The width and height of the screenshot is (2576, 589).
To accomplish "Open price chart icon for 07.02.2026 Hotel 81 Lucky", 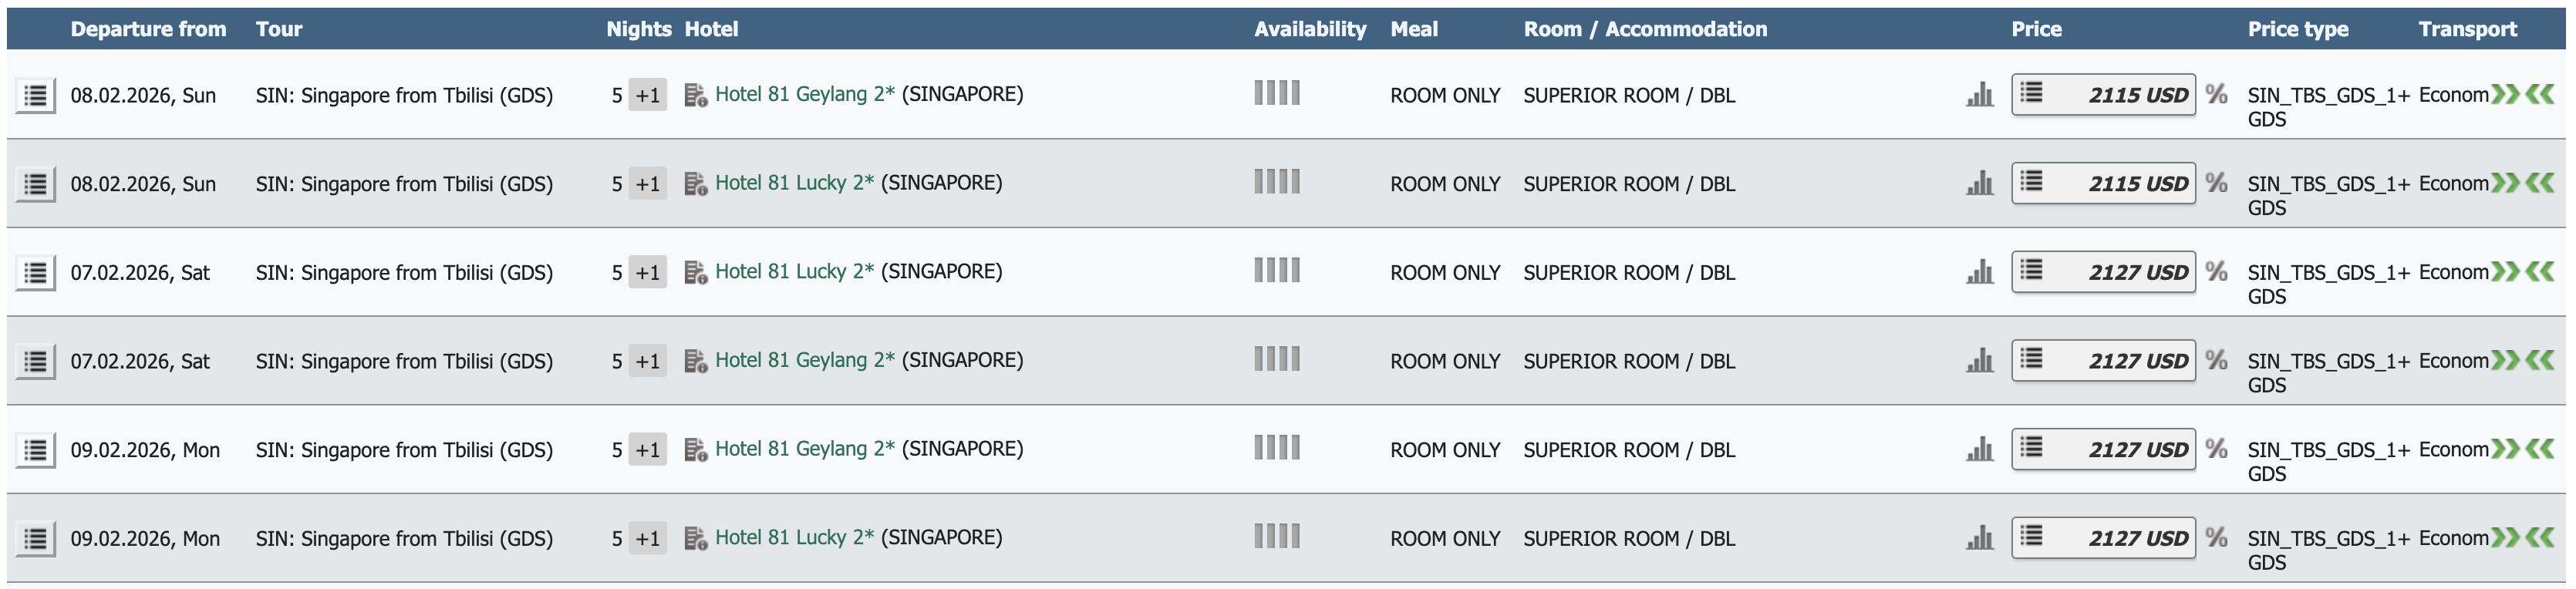I will (x=1979, y=273).
